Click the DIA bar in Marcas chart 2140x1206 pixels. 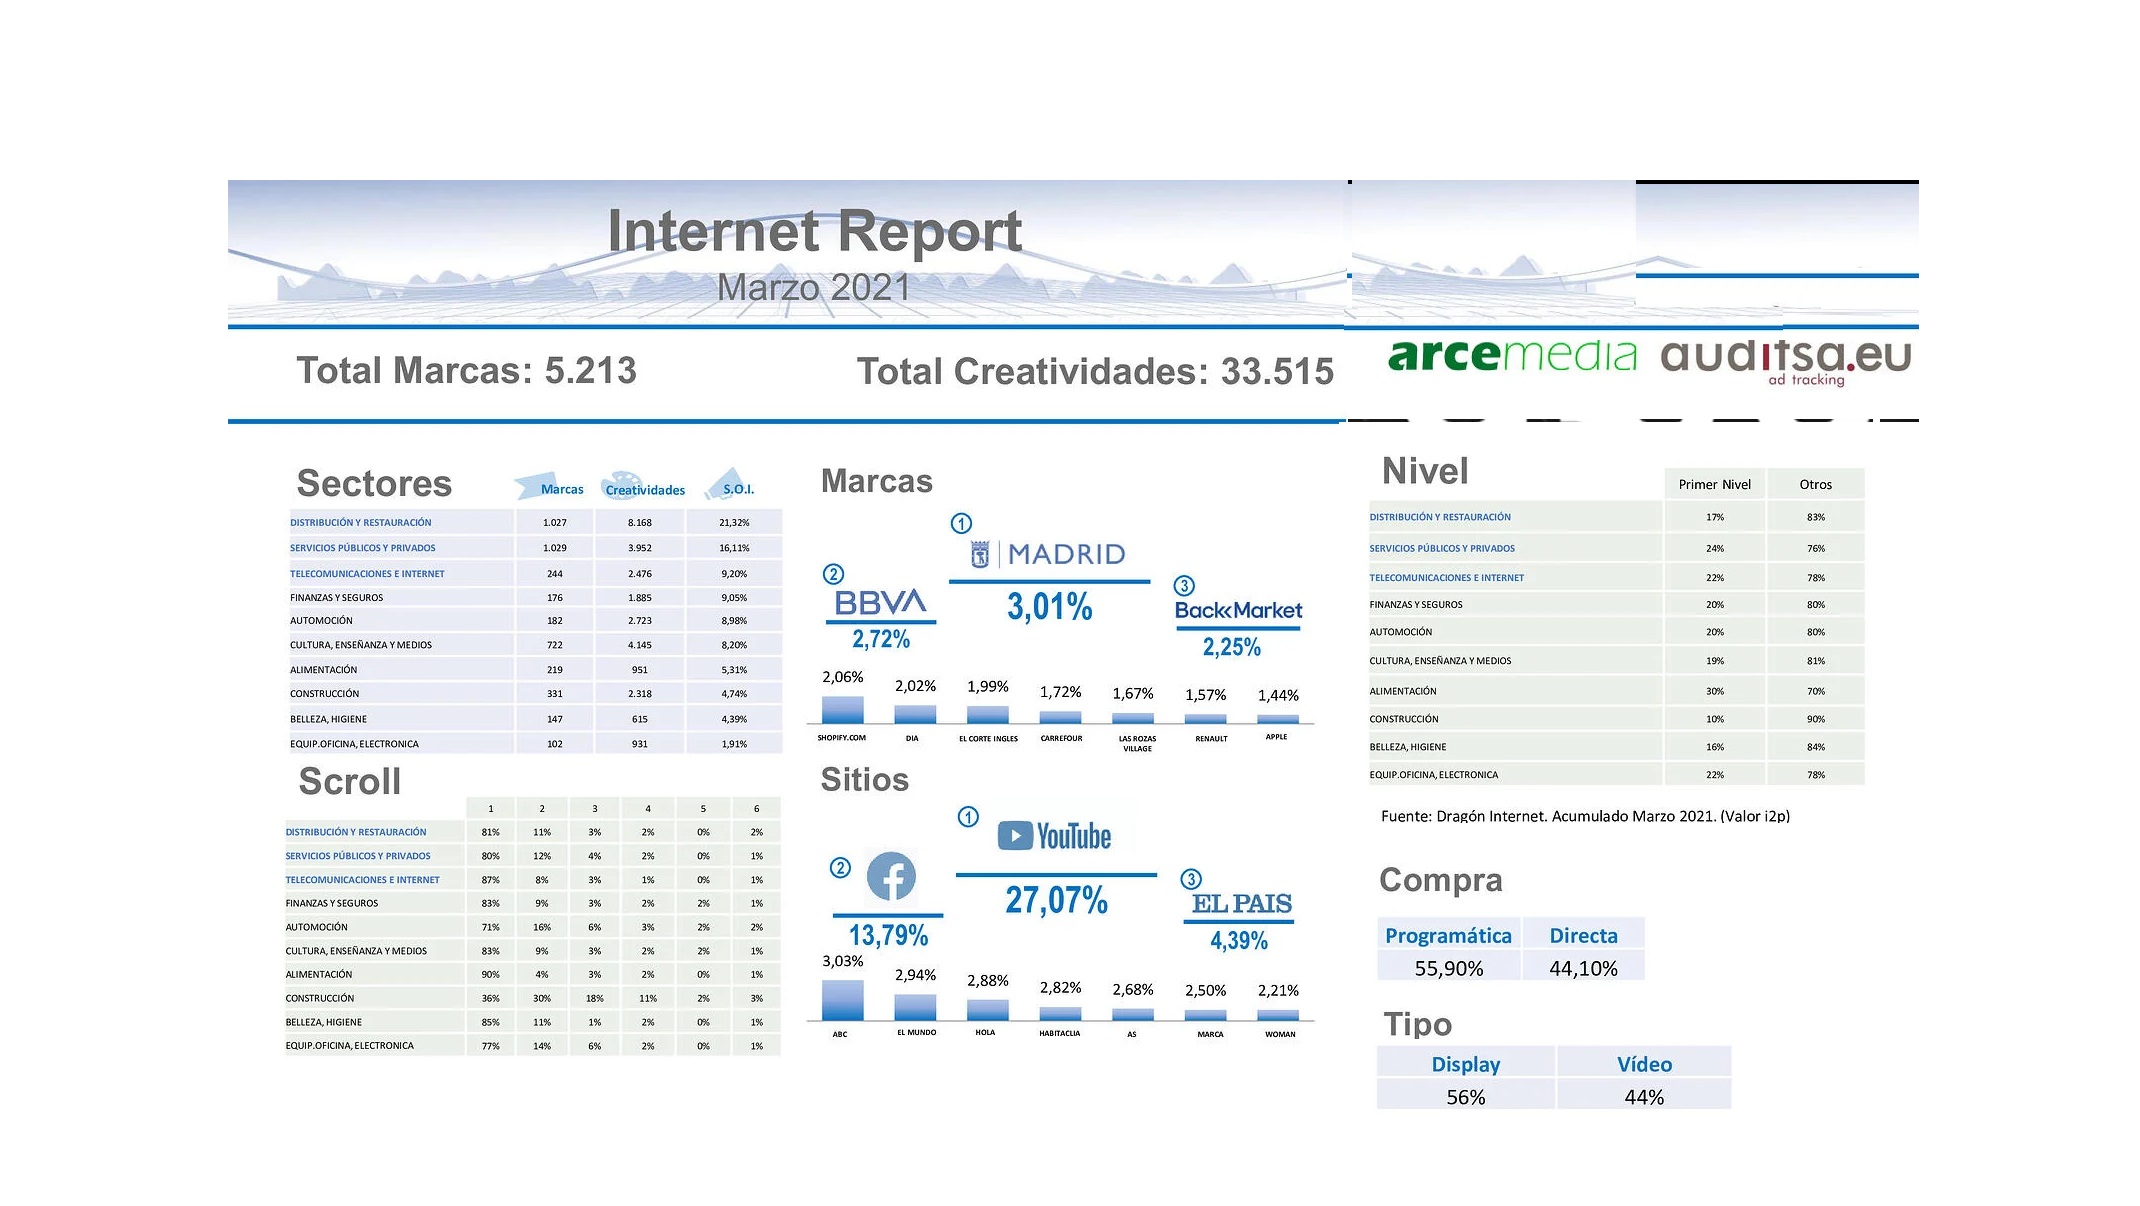pyautogui.click(x=915, y=714)
